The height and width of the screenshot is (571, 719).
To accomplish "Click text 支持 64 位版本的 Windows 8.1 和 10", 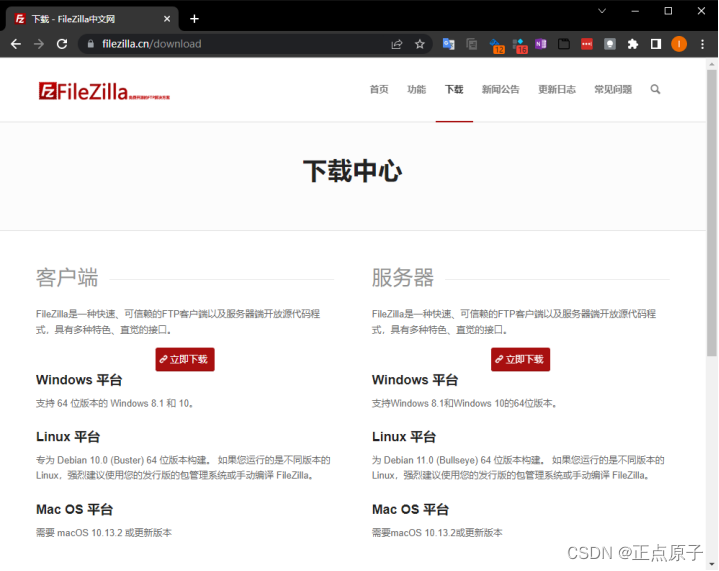I will click(x=115, y=404).
